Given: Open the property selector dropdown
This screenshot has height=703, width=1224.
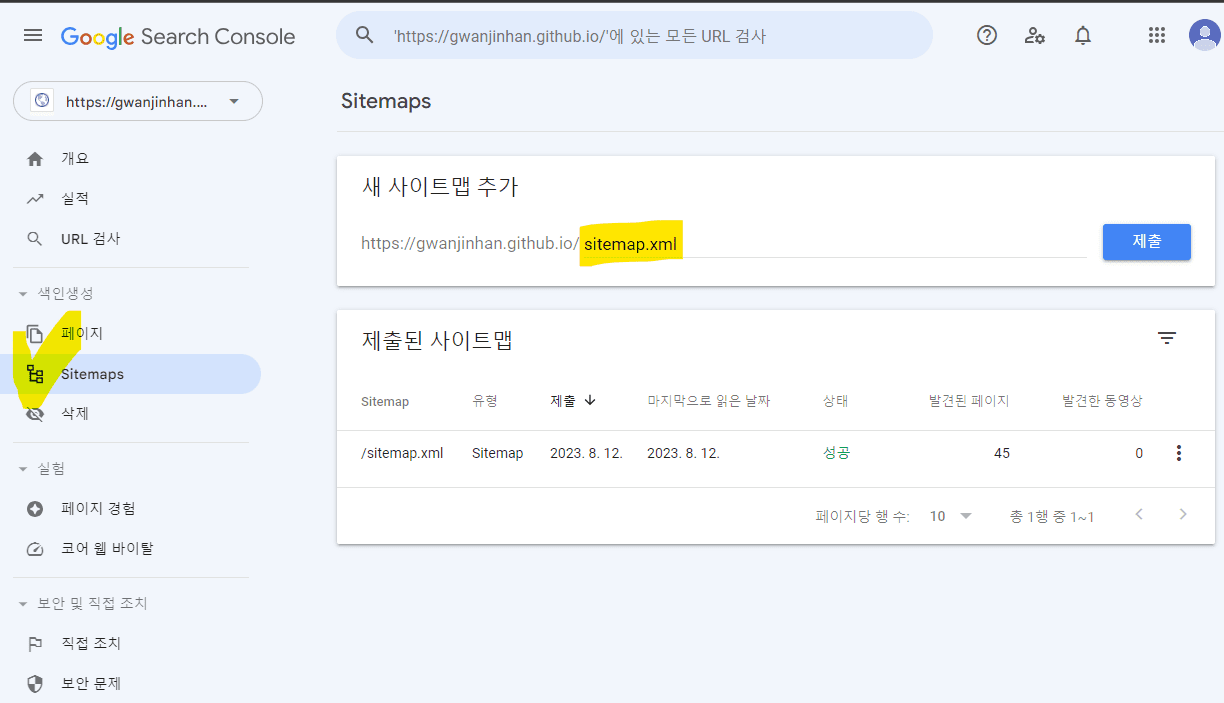Looking at the screenshot, I should point(138,101).
